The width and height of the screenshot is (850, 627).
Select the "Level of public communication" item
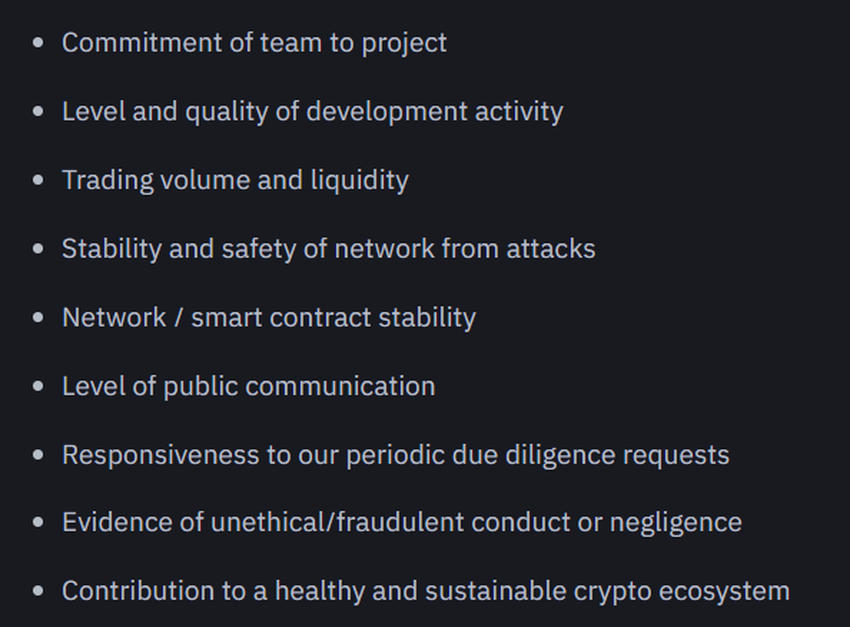(x=248, y=386)
